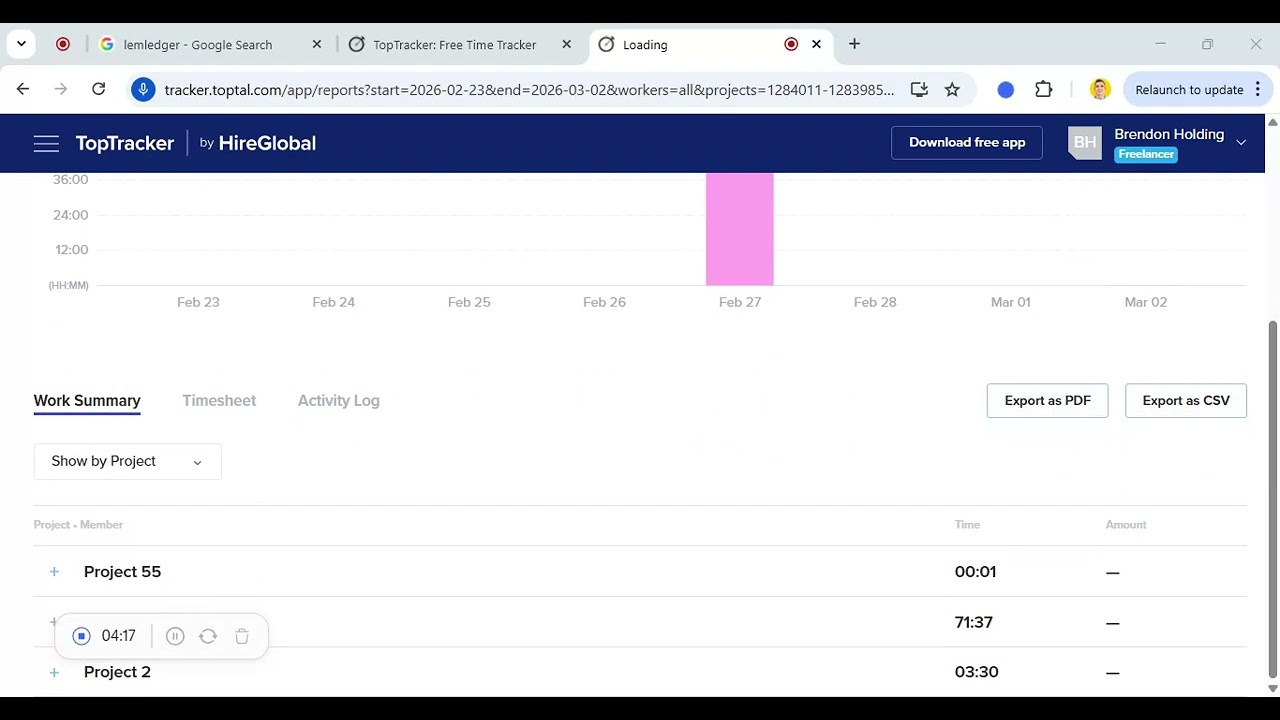Open the Brendon Holding account dropdown

tap(1241, 143)
